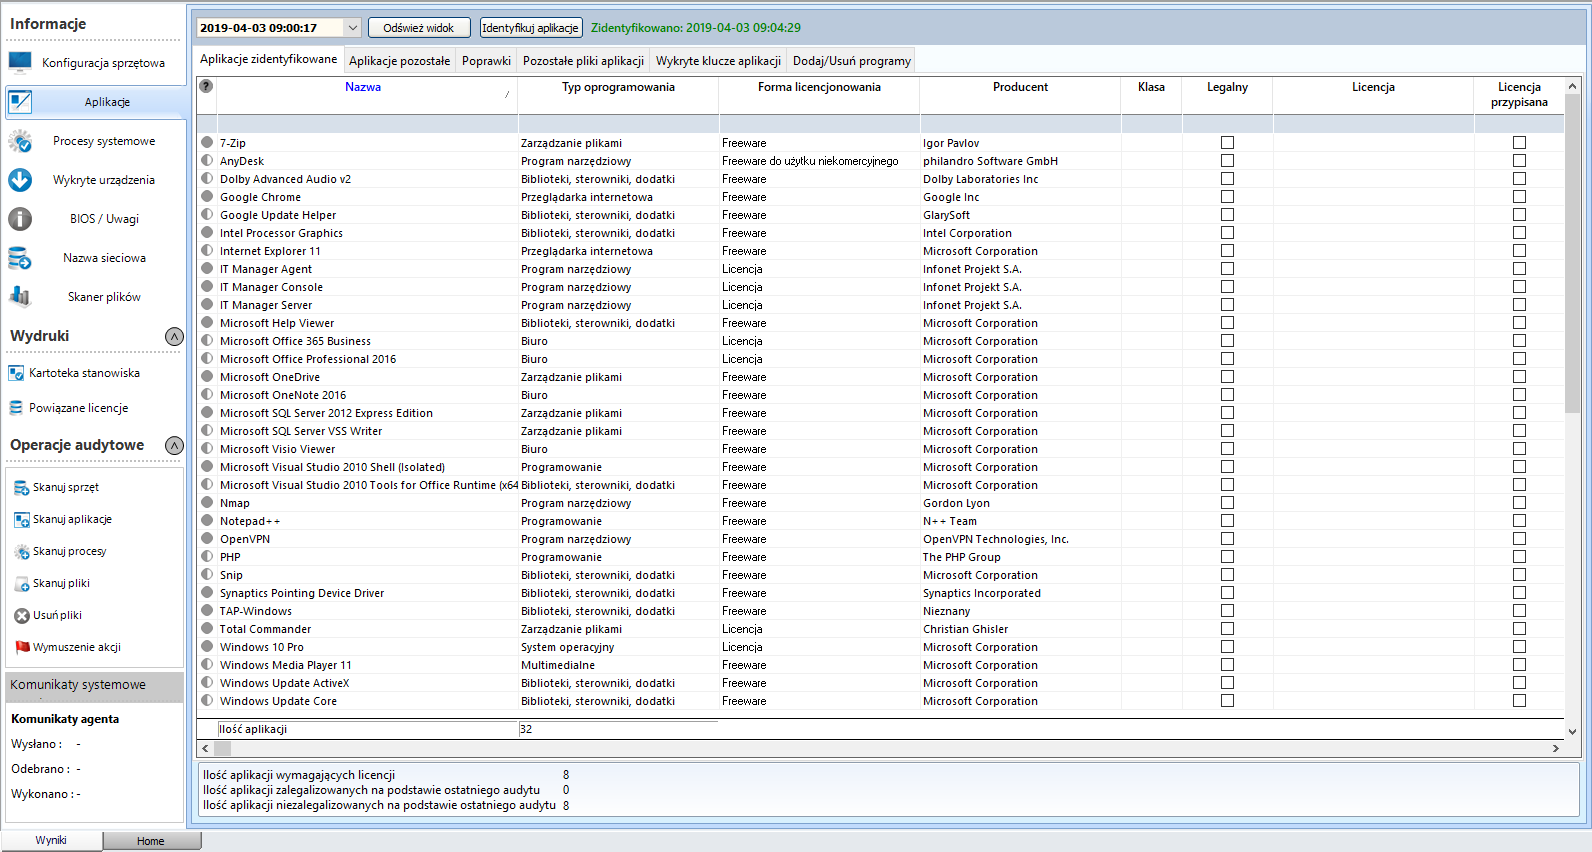The height and width of the screenshot is (852, 1592).
Task: Click status icon beside Notepad++ row
Action: tap(207, 520)
